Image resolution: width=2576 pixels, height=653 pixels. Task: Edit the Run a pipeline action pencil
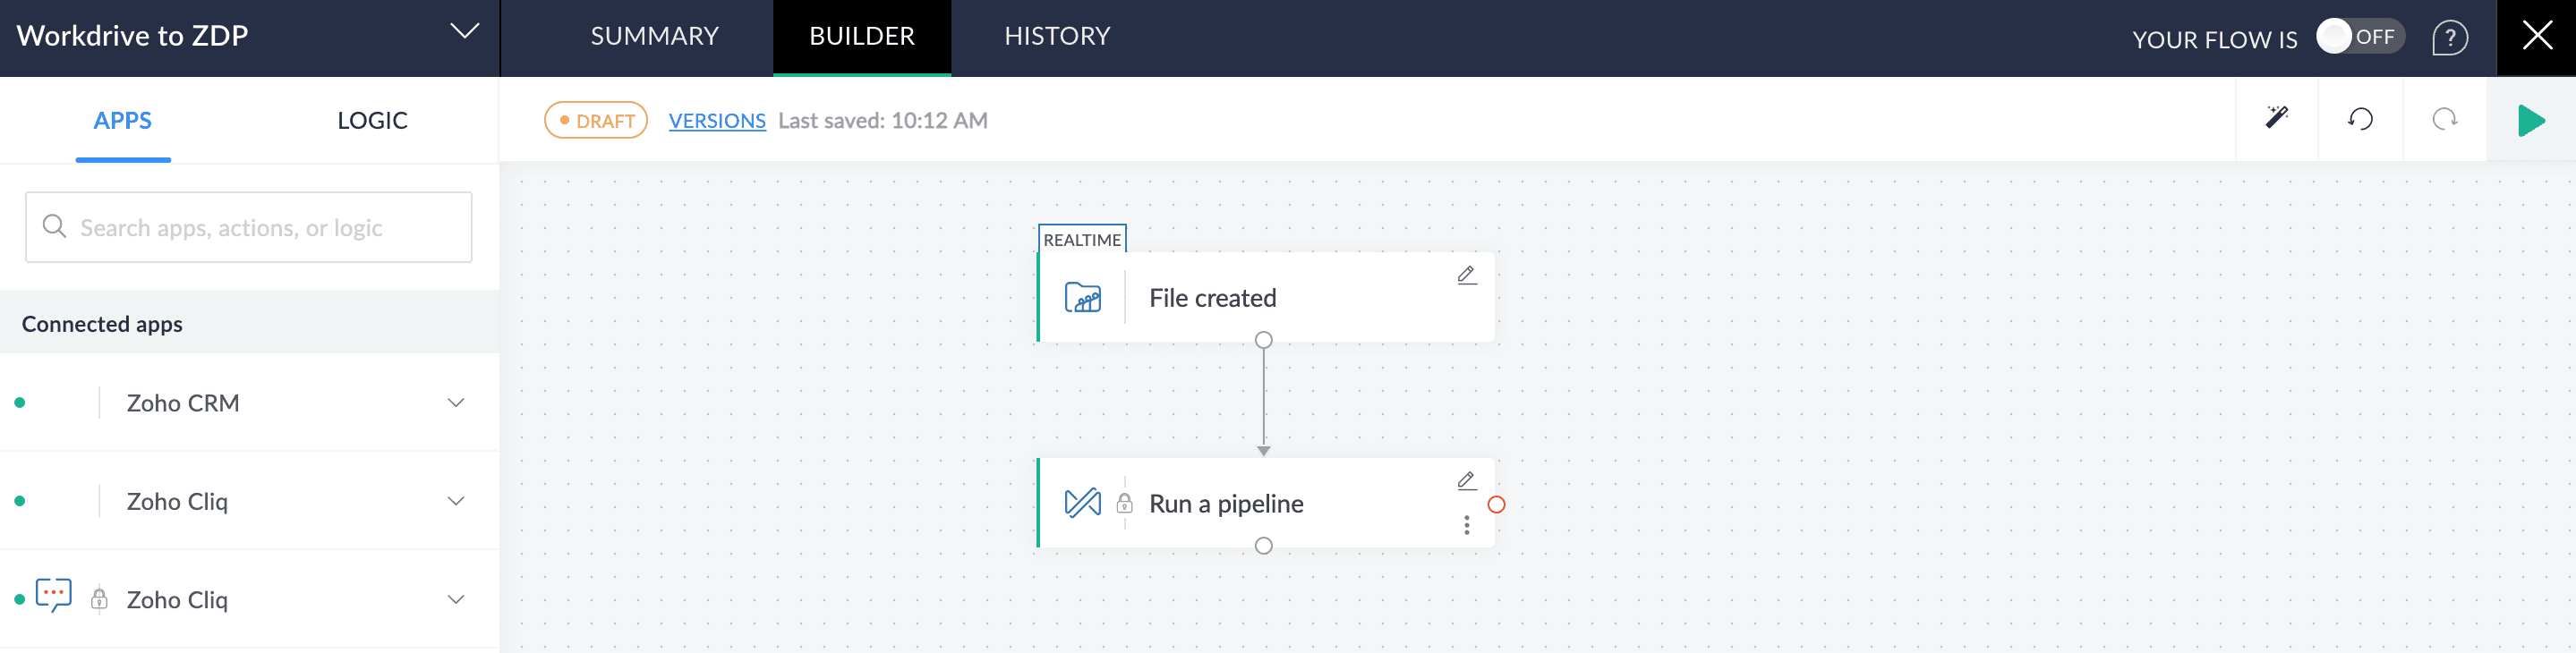1466,481
